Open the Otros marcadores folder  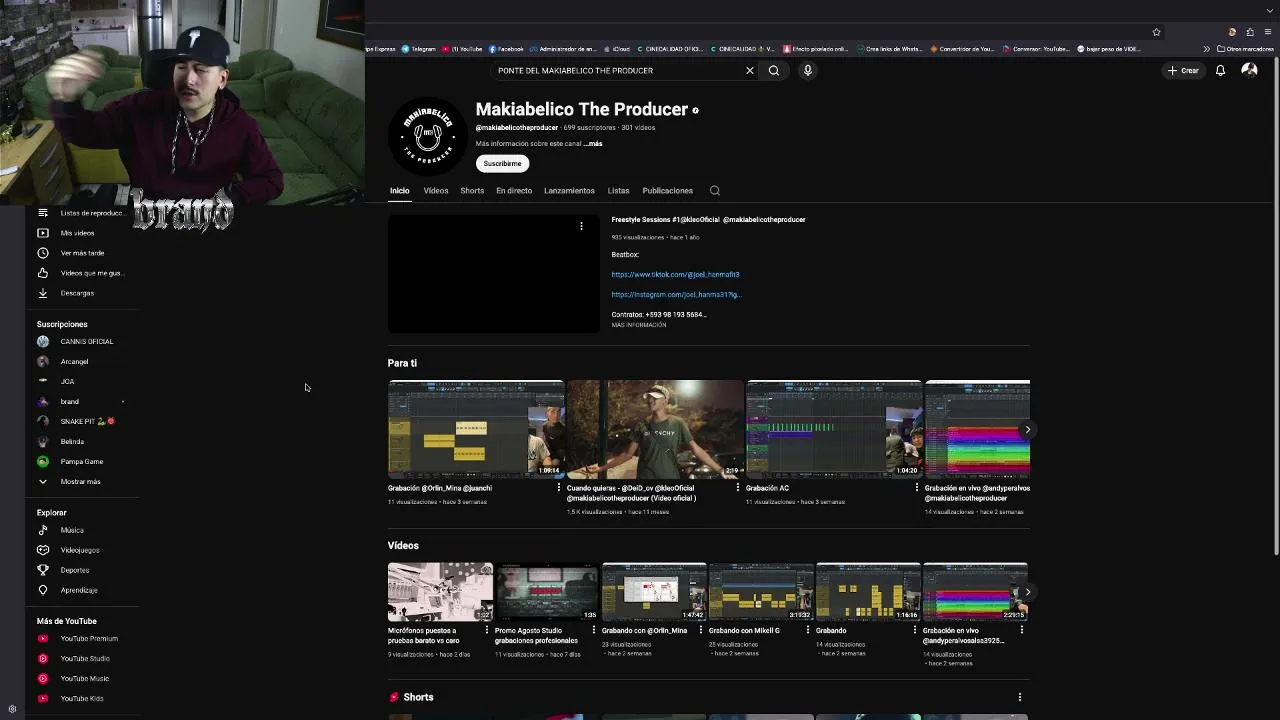click(x=1245, y=49)
